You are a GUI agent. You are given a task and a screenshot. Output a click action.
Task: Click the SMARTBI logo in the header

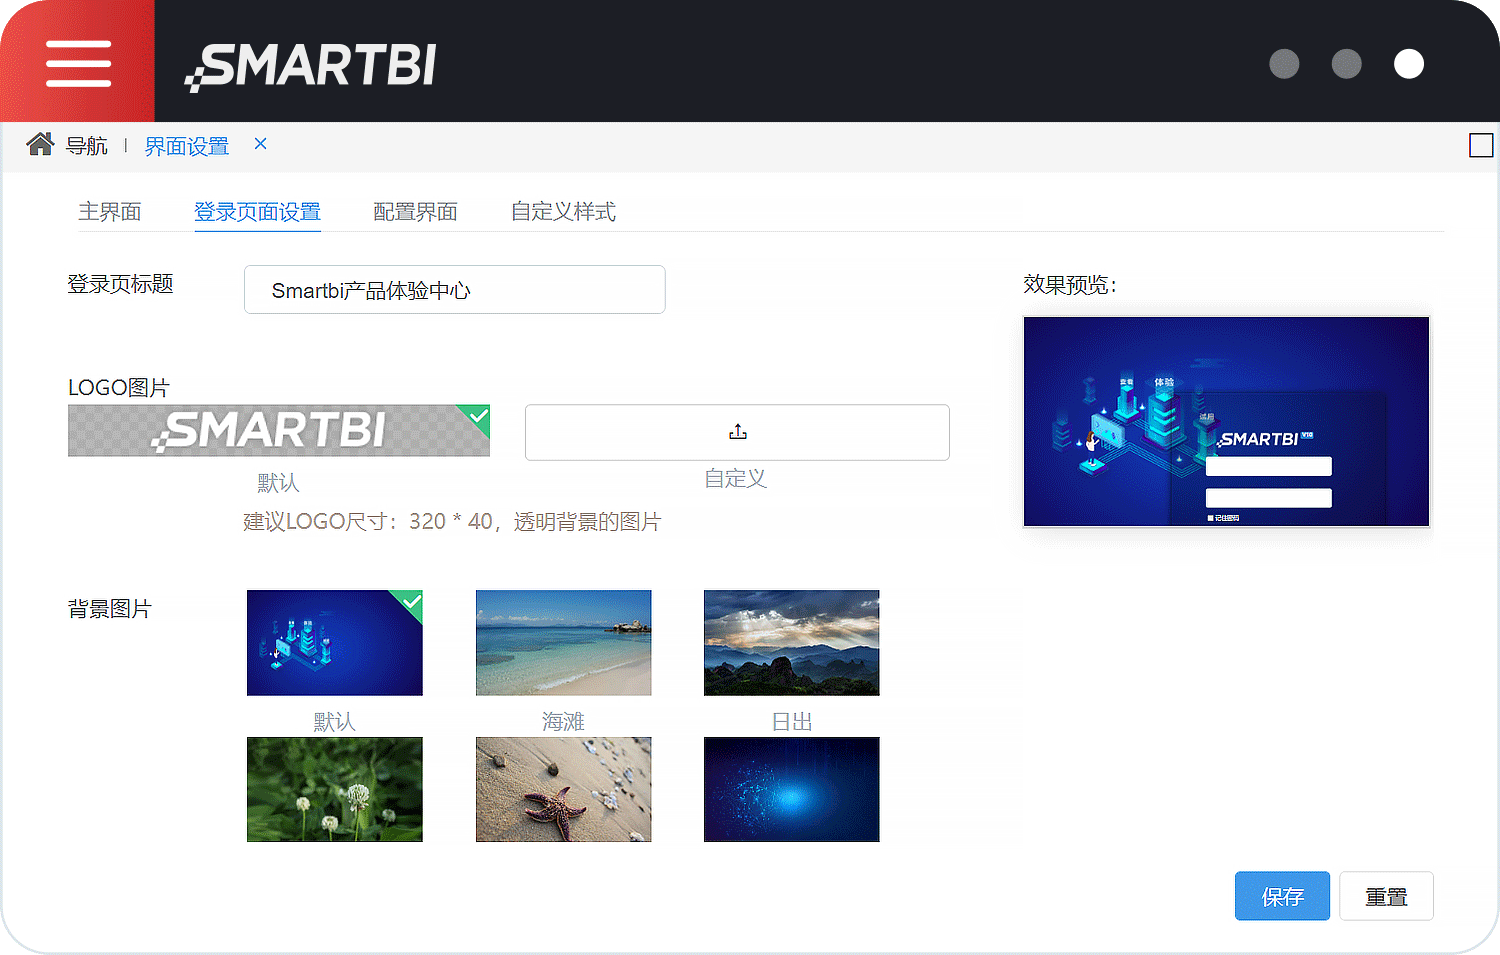311,66
